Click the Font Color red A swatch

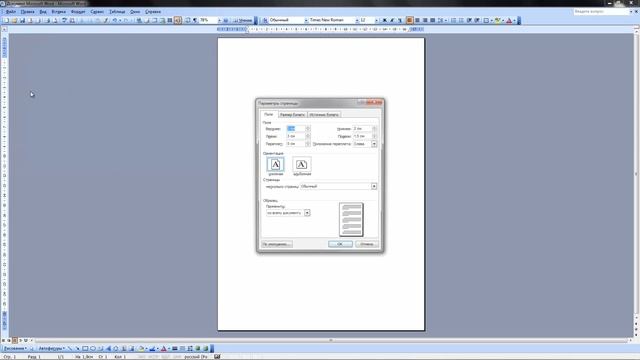pyautogui.click(x=509, y=20)
